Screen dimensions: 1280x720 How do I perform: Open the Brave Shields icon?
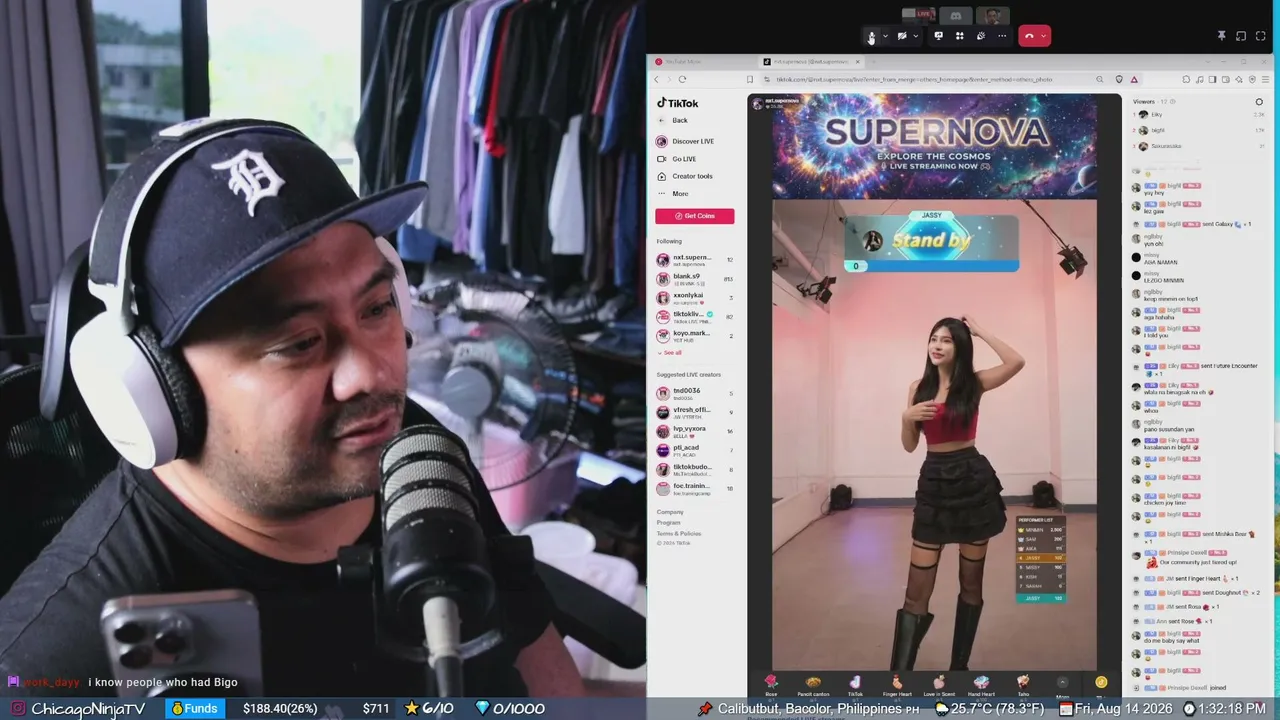coord(1120,79)
